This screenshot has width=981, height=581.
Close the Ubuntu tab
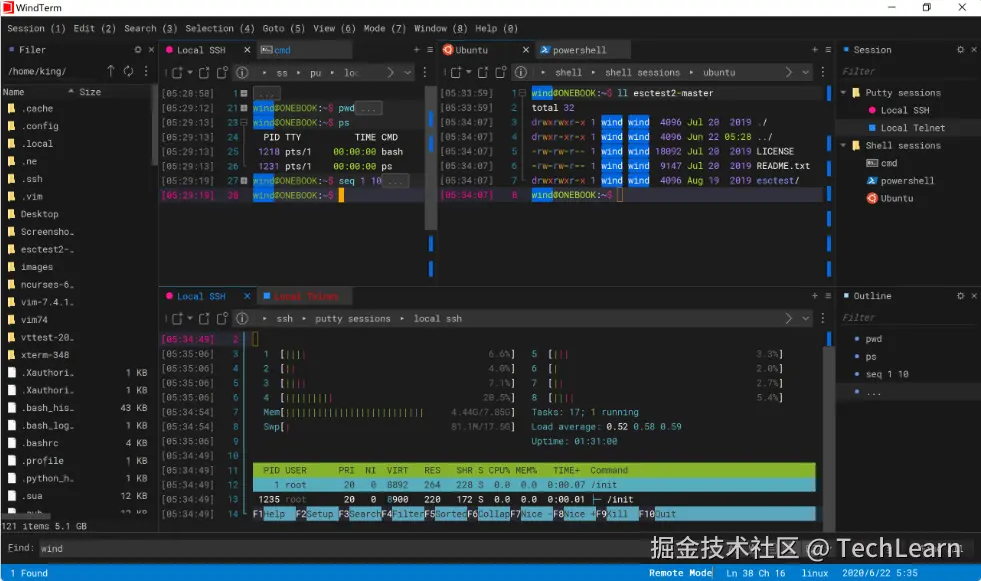click(526, 50)
